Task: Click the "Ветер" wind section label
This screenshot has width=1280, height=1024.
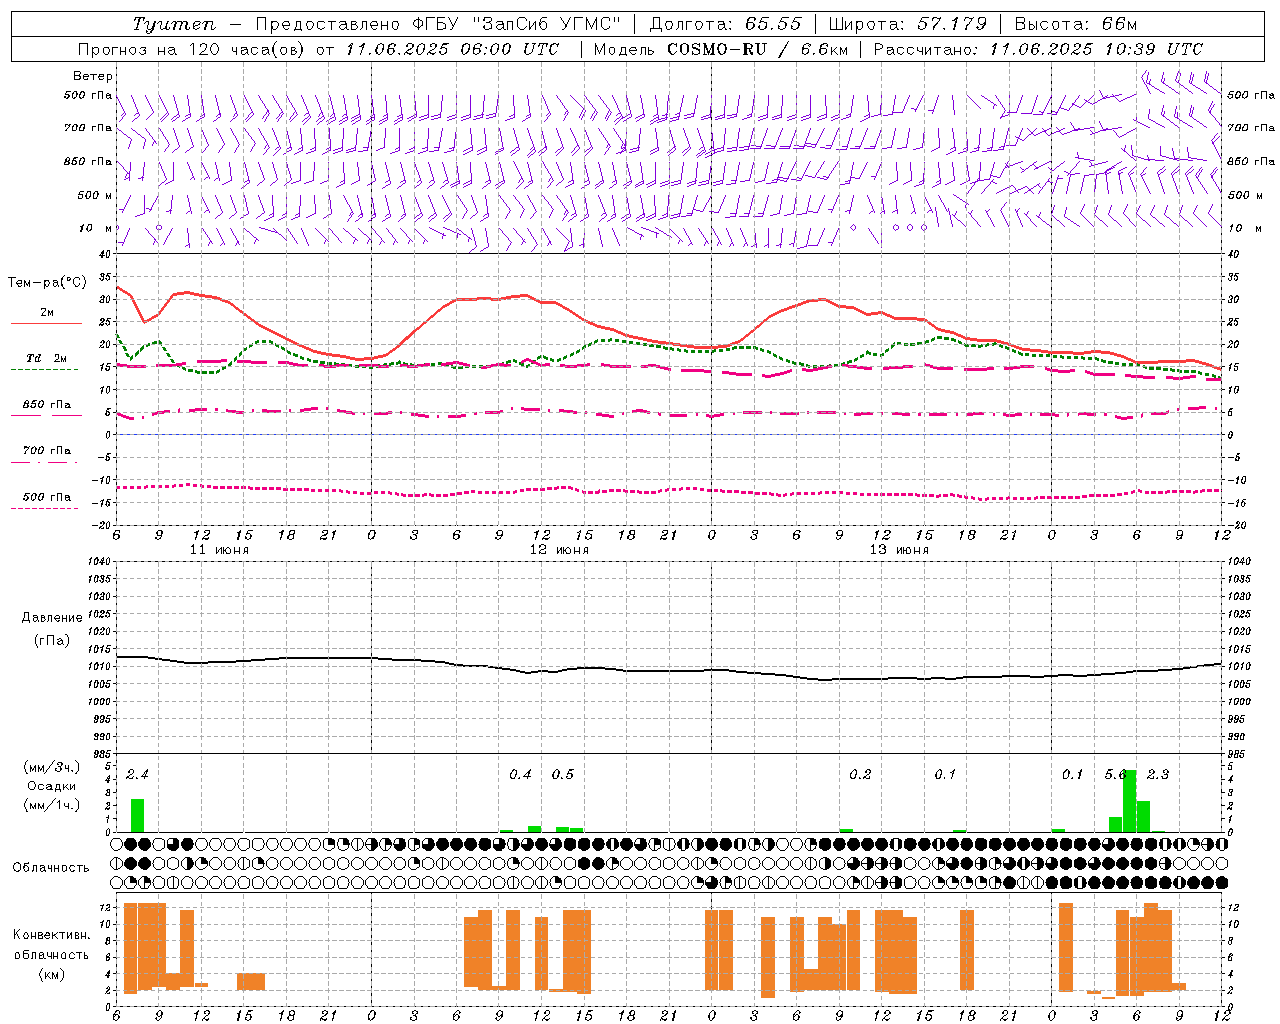Action: [93, 76]
